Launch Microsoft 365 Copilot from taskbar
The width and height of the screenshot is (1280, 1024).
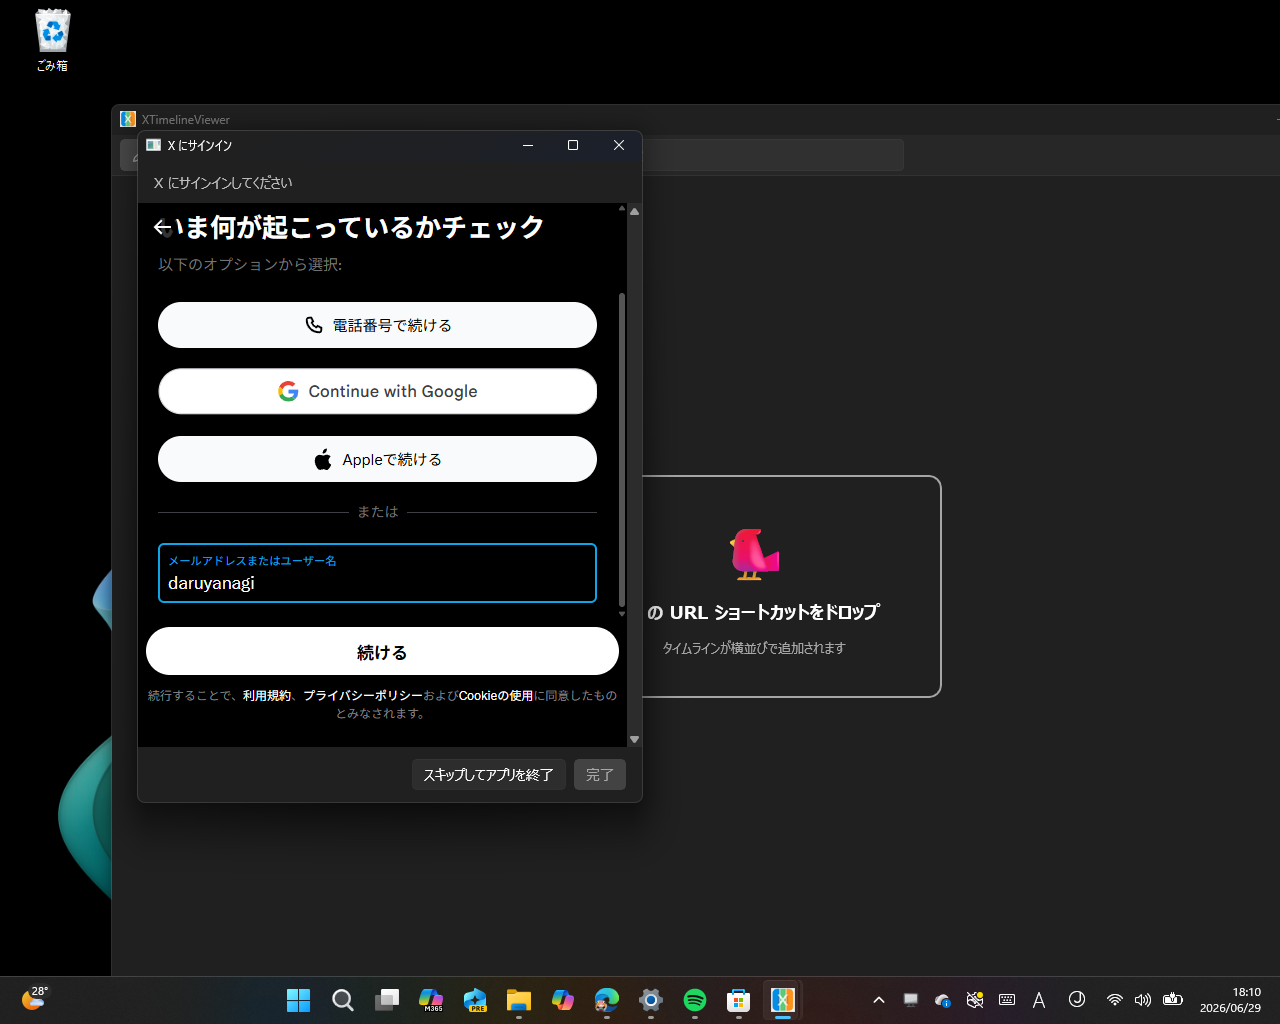coord(431,1000)
